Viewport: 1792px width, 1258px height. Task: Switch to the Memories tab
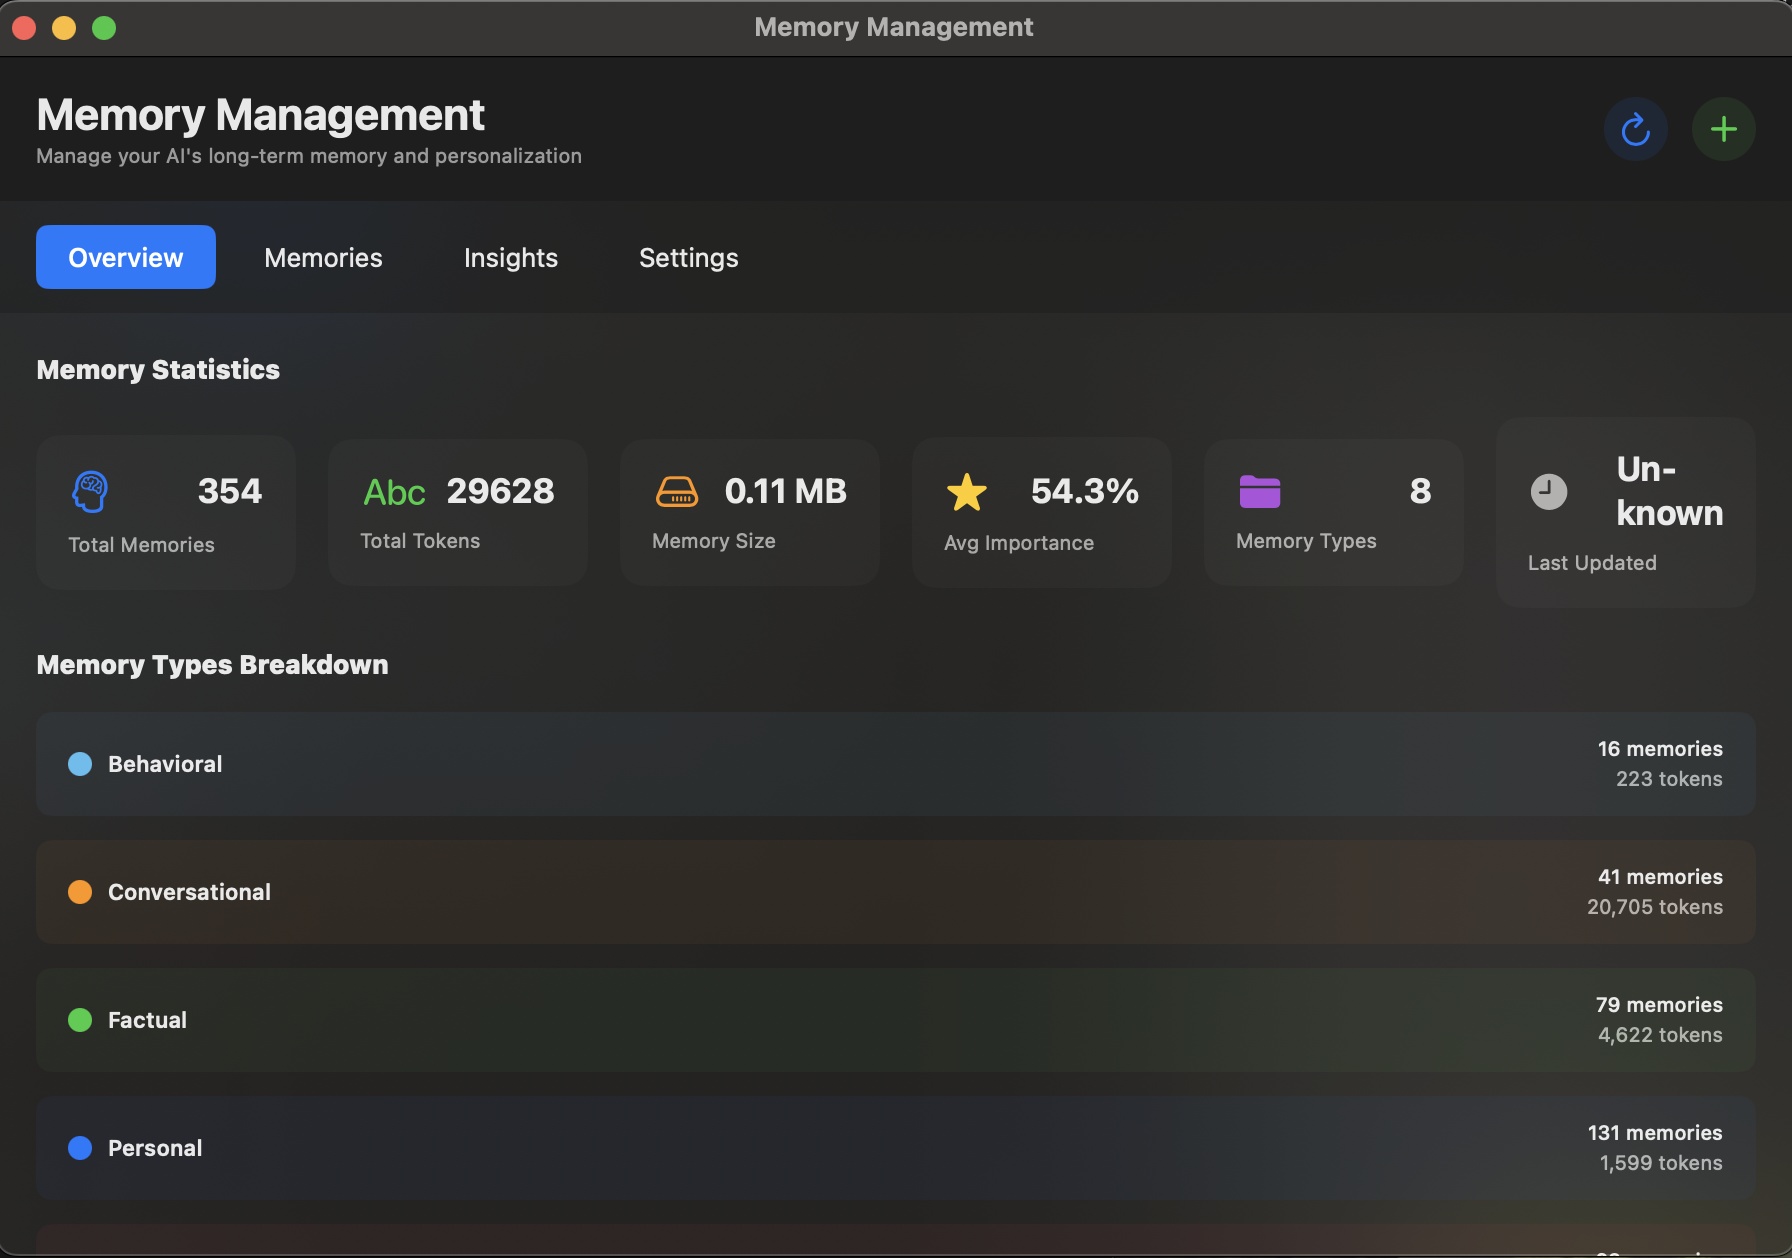(x=323, y=258)
